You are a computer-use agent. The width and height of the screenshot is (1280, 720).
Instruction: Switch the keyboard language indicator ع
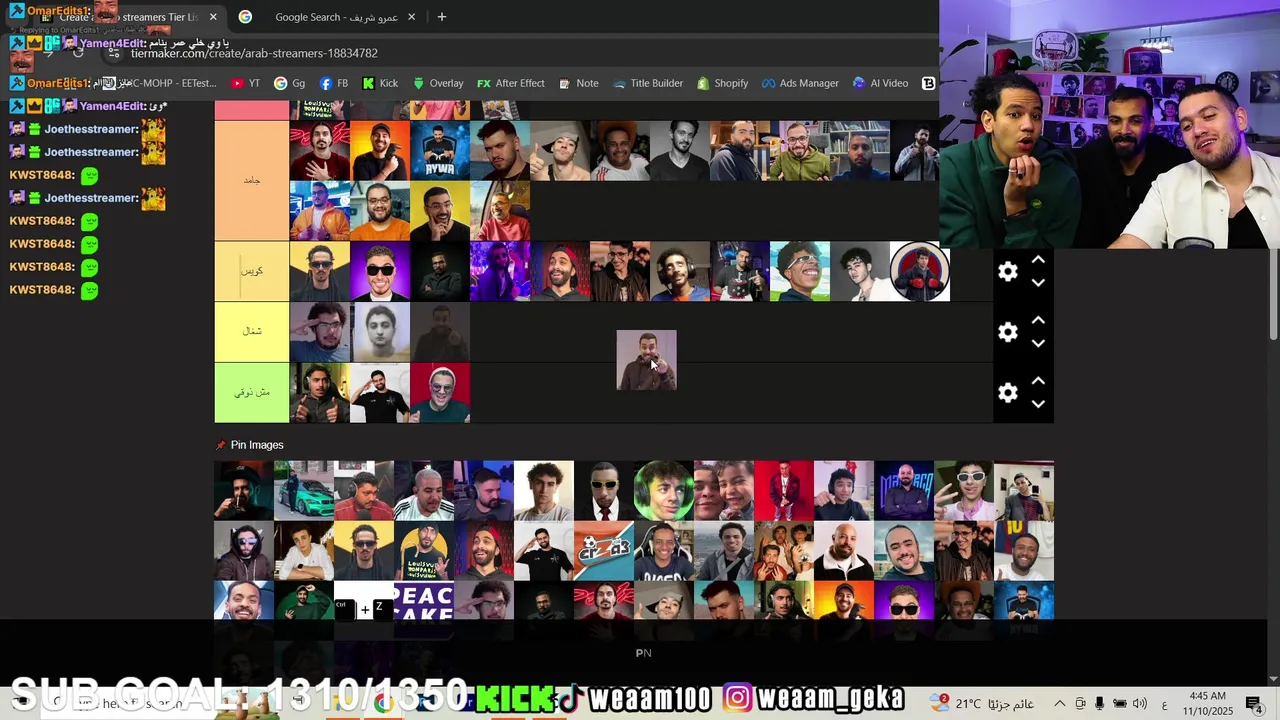tap(1165, 704)
